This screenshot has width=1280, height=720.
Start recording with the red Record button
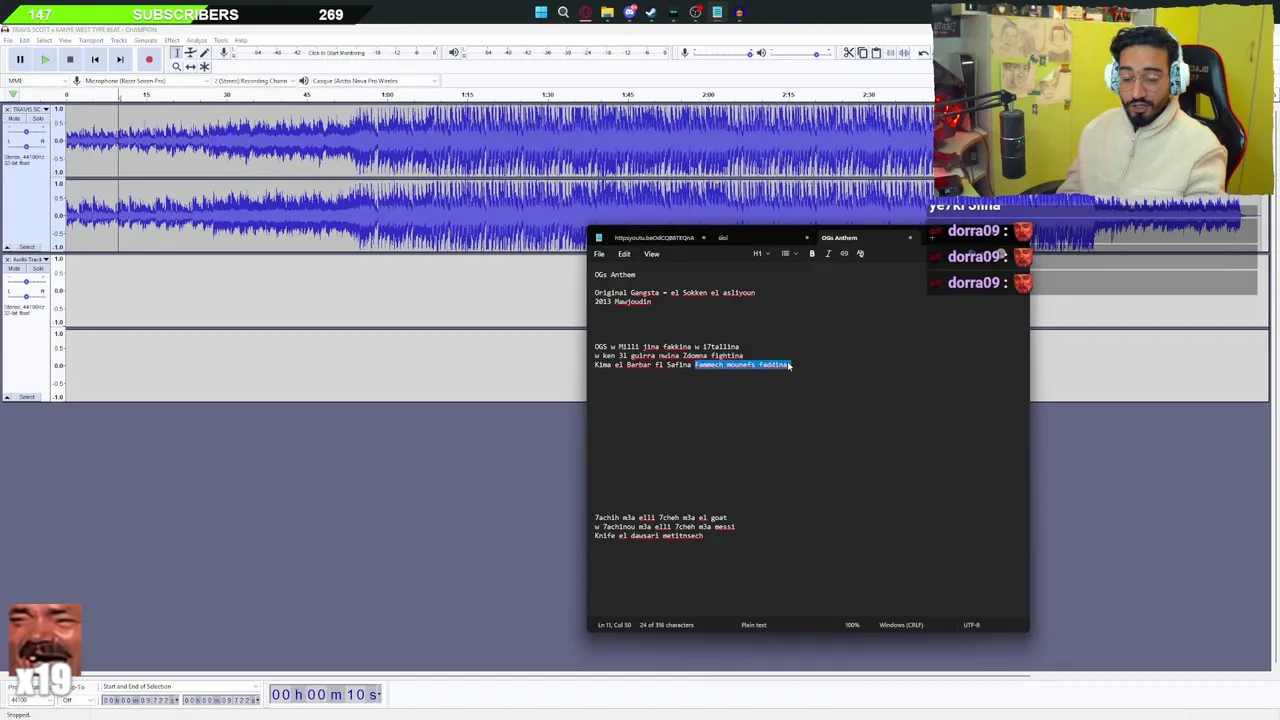pyautogui.click(x=149, y=60)
